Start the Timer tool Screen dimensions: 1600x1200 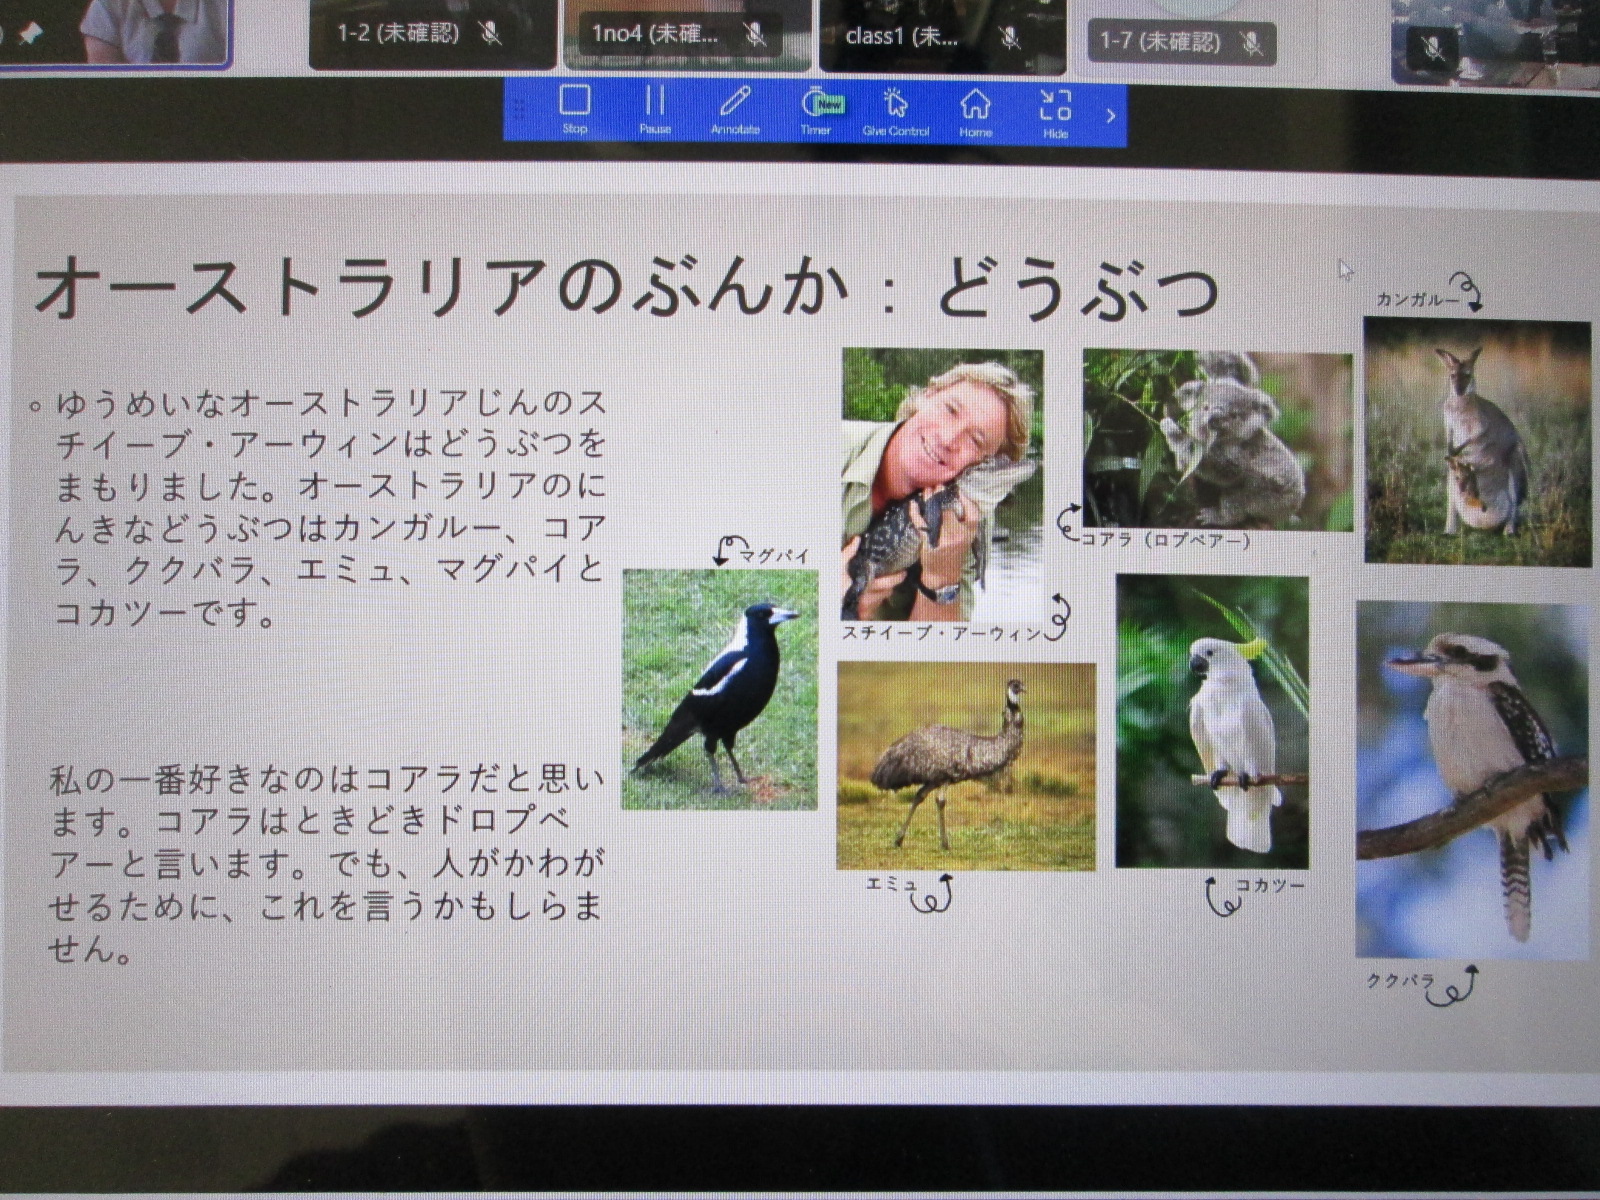pos(820,109)
